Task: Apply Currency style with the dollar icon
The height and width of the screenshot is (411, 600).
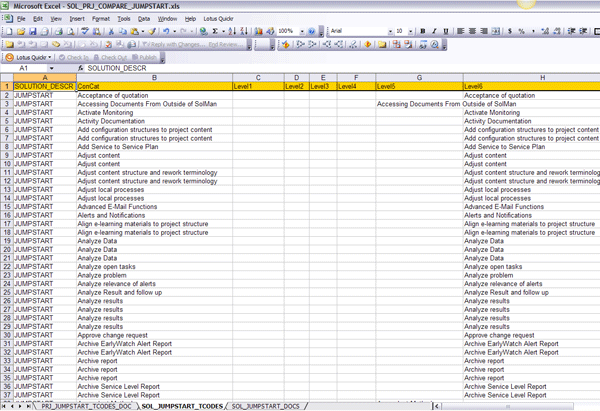Action: [510, 31]
